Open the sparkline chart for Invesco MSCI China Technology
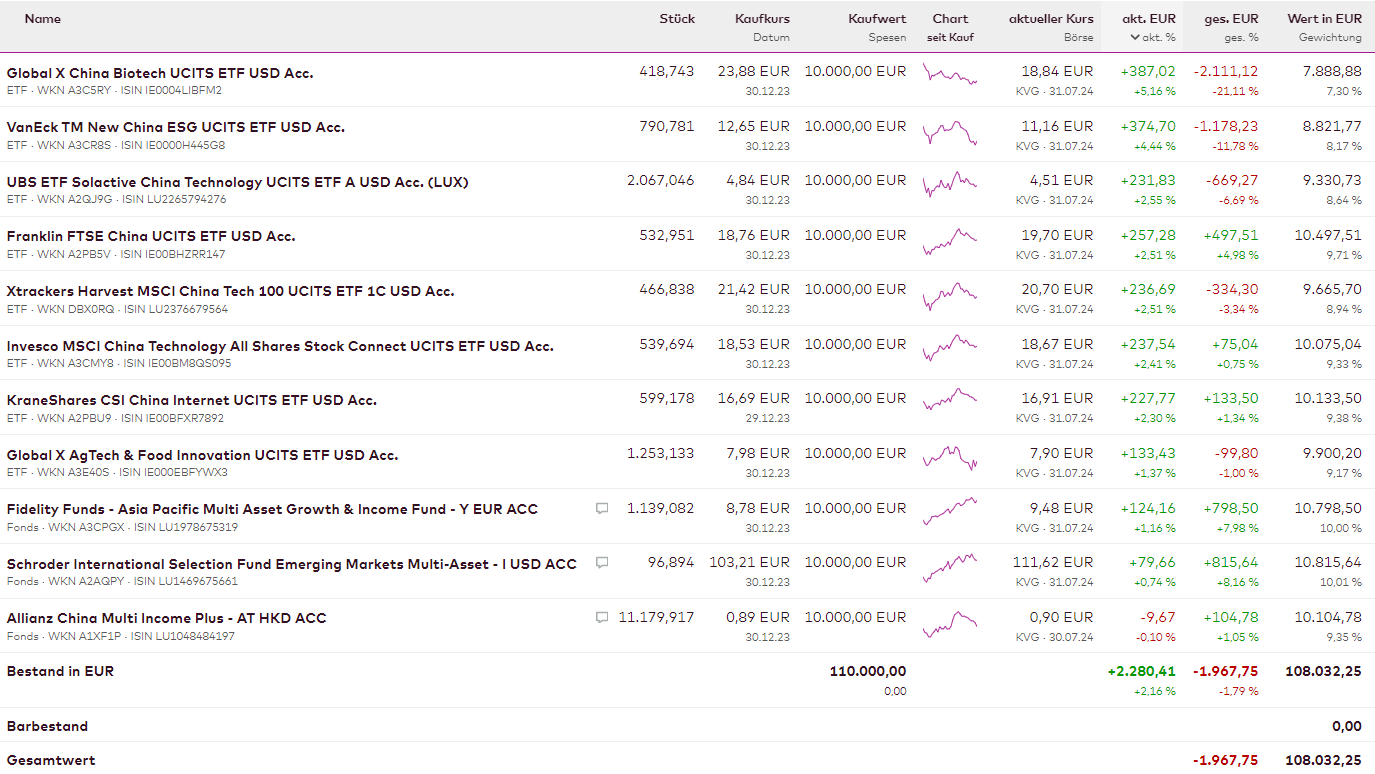The width and height of the screenshot is (1375, 774). [949, 348]
